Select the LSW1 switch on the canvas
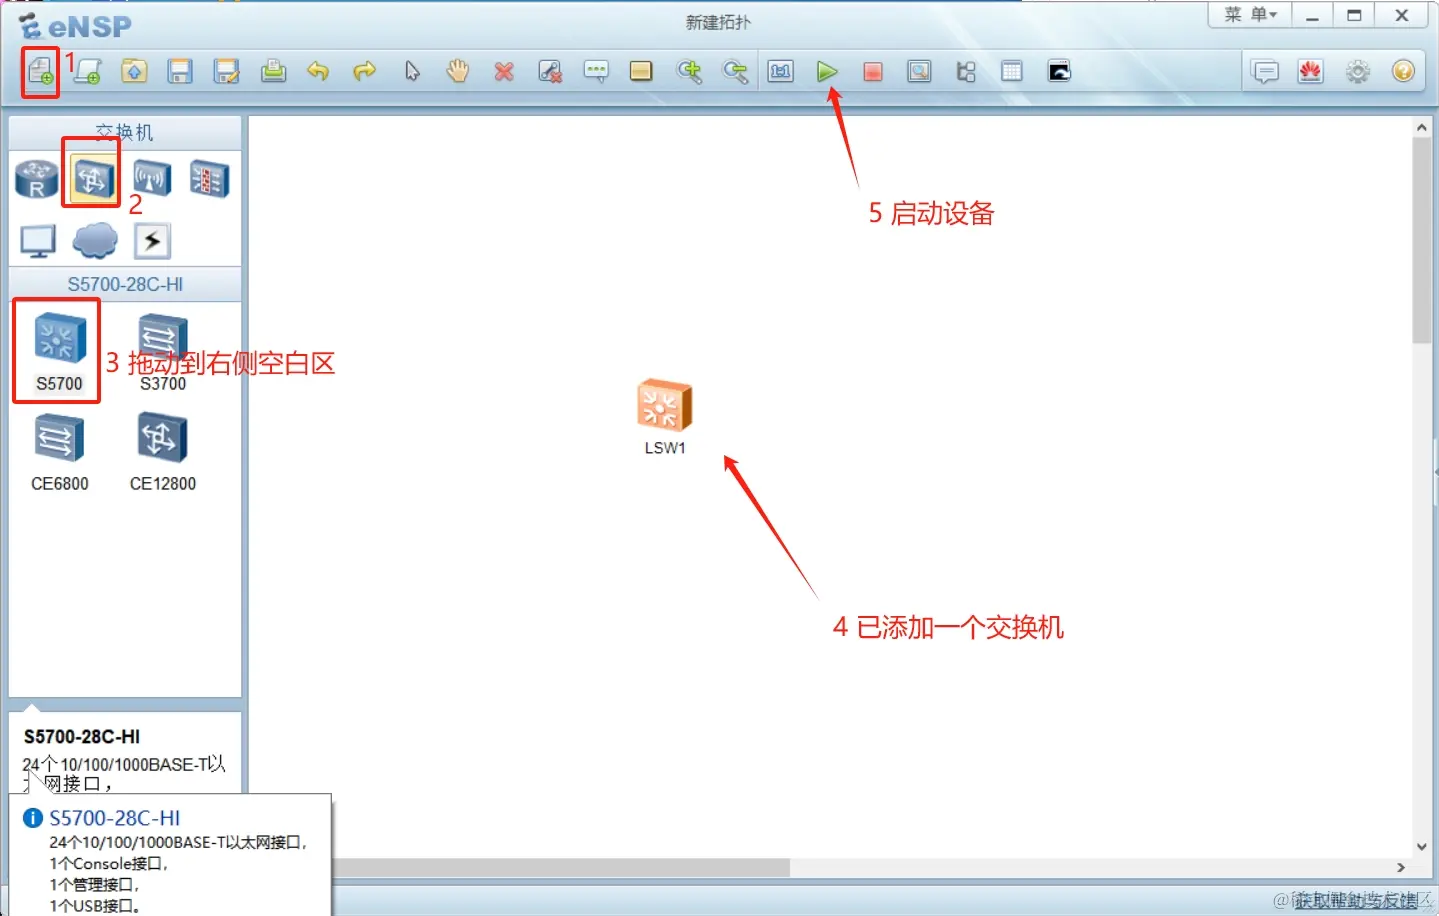This screenshot has height=916, width=1439. pyautogui.click(x=663, y=405)
